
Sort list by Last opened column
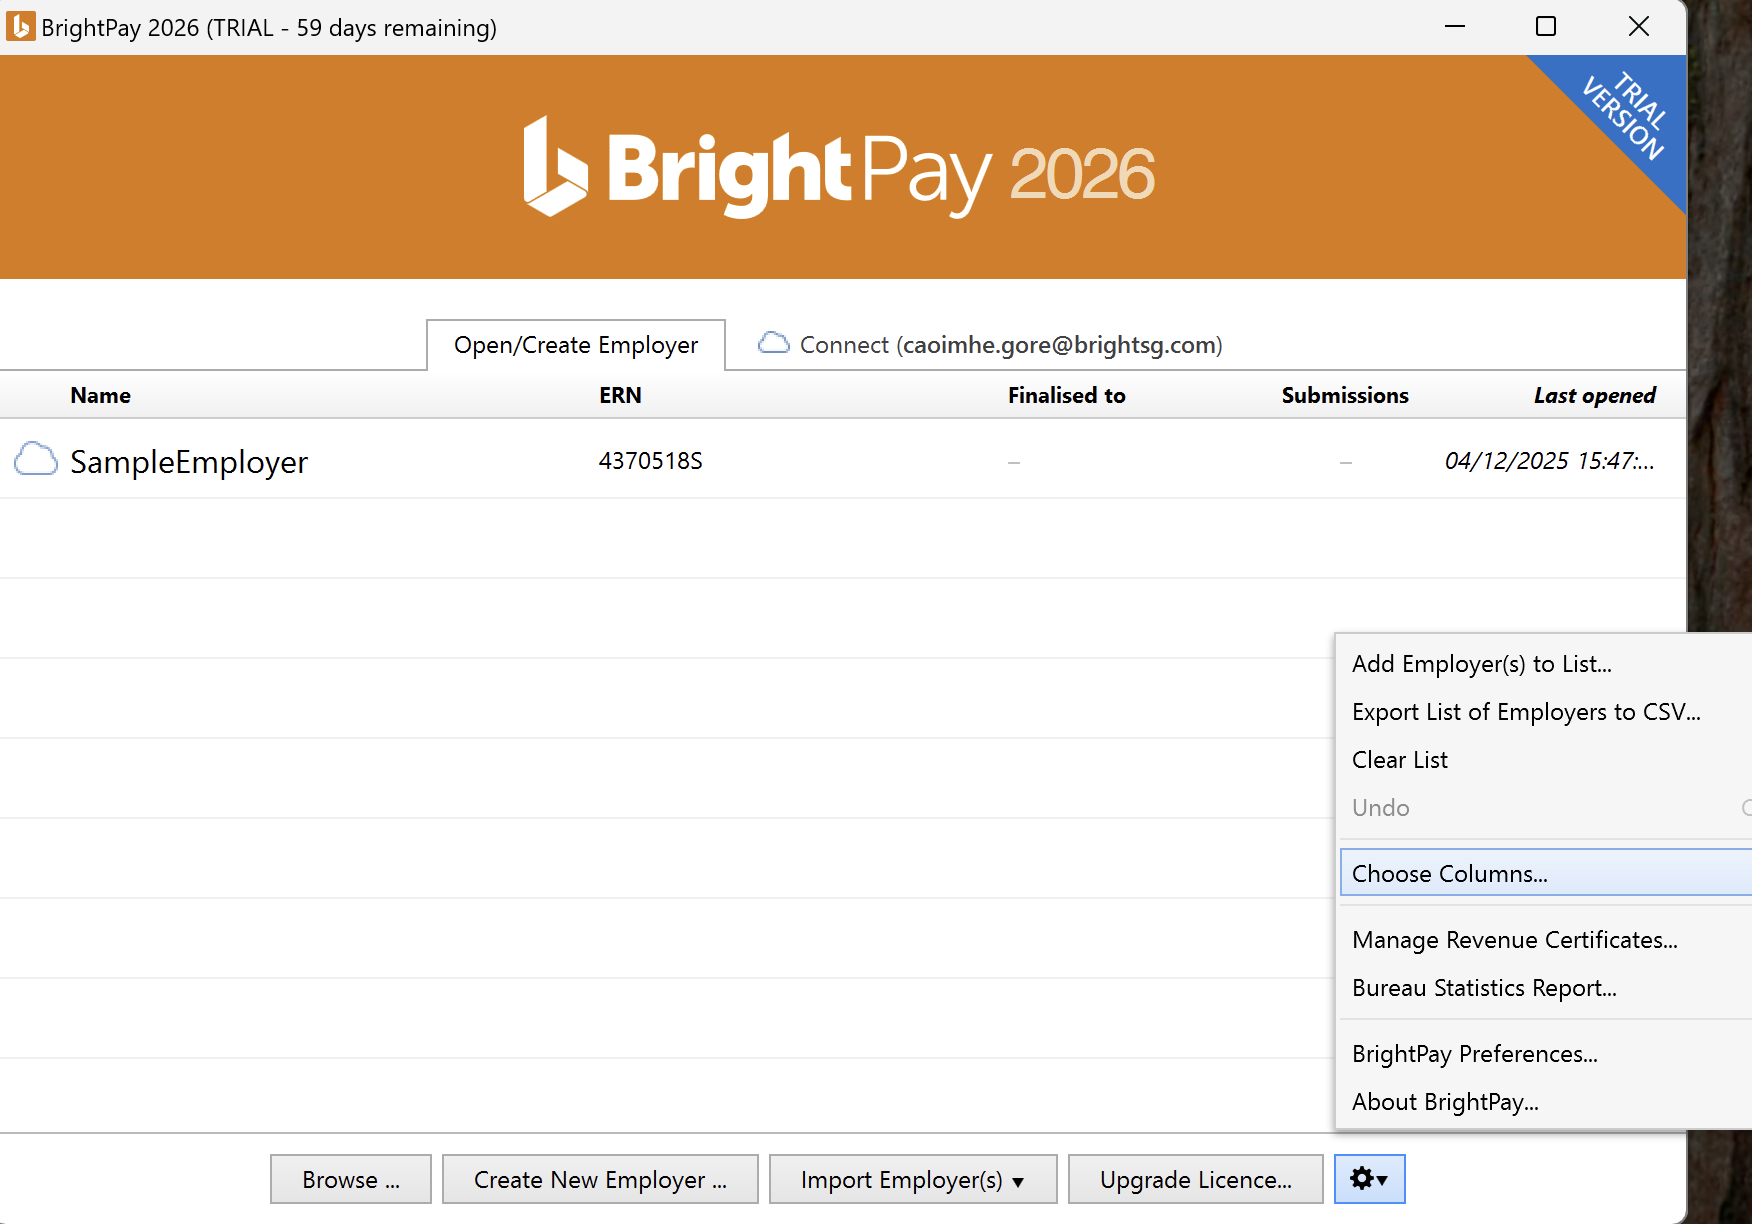point(1594,396)
